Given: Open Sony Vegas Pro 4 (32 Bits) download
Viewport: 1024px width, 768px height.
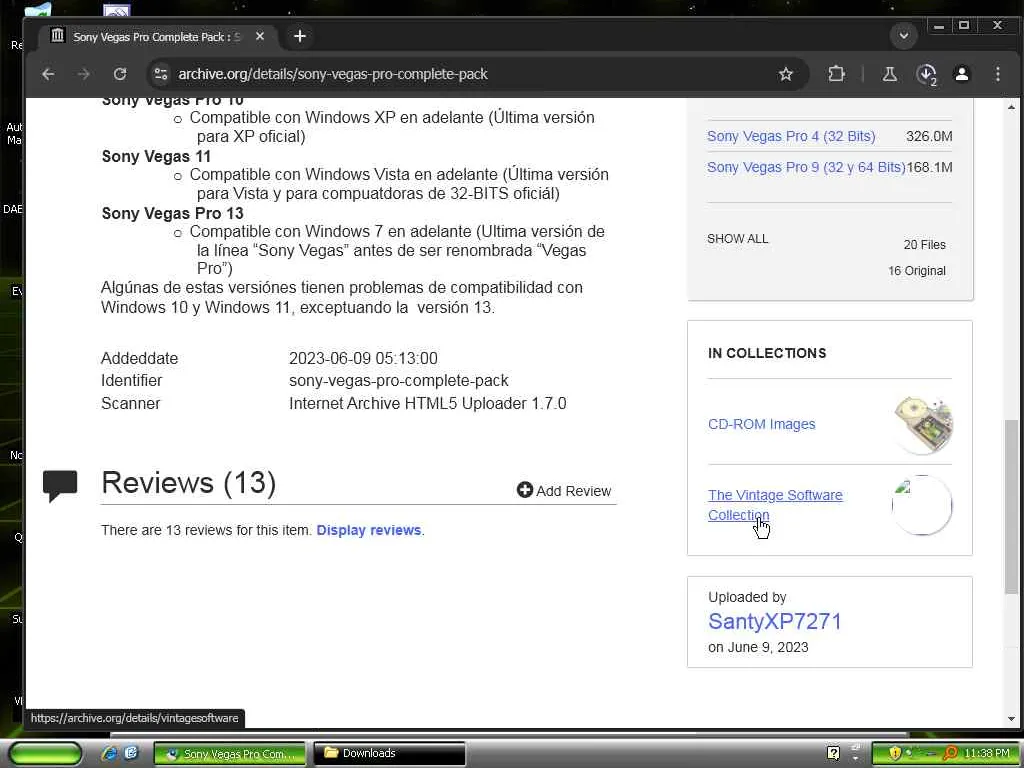Looking at the screenshot, I should tap(791, 136).
